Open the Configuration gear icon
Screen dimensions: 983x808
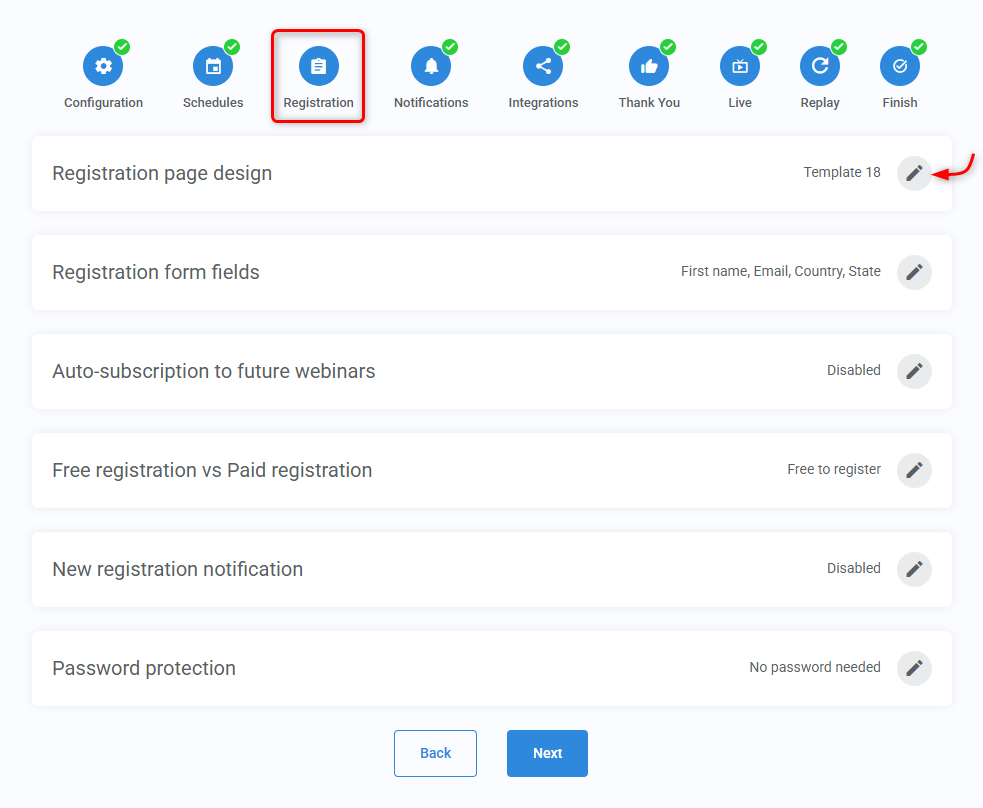click(103, 65)
